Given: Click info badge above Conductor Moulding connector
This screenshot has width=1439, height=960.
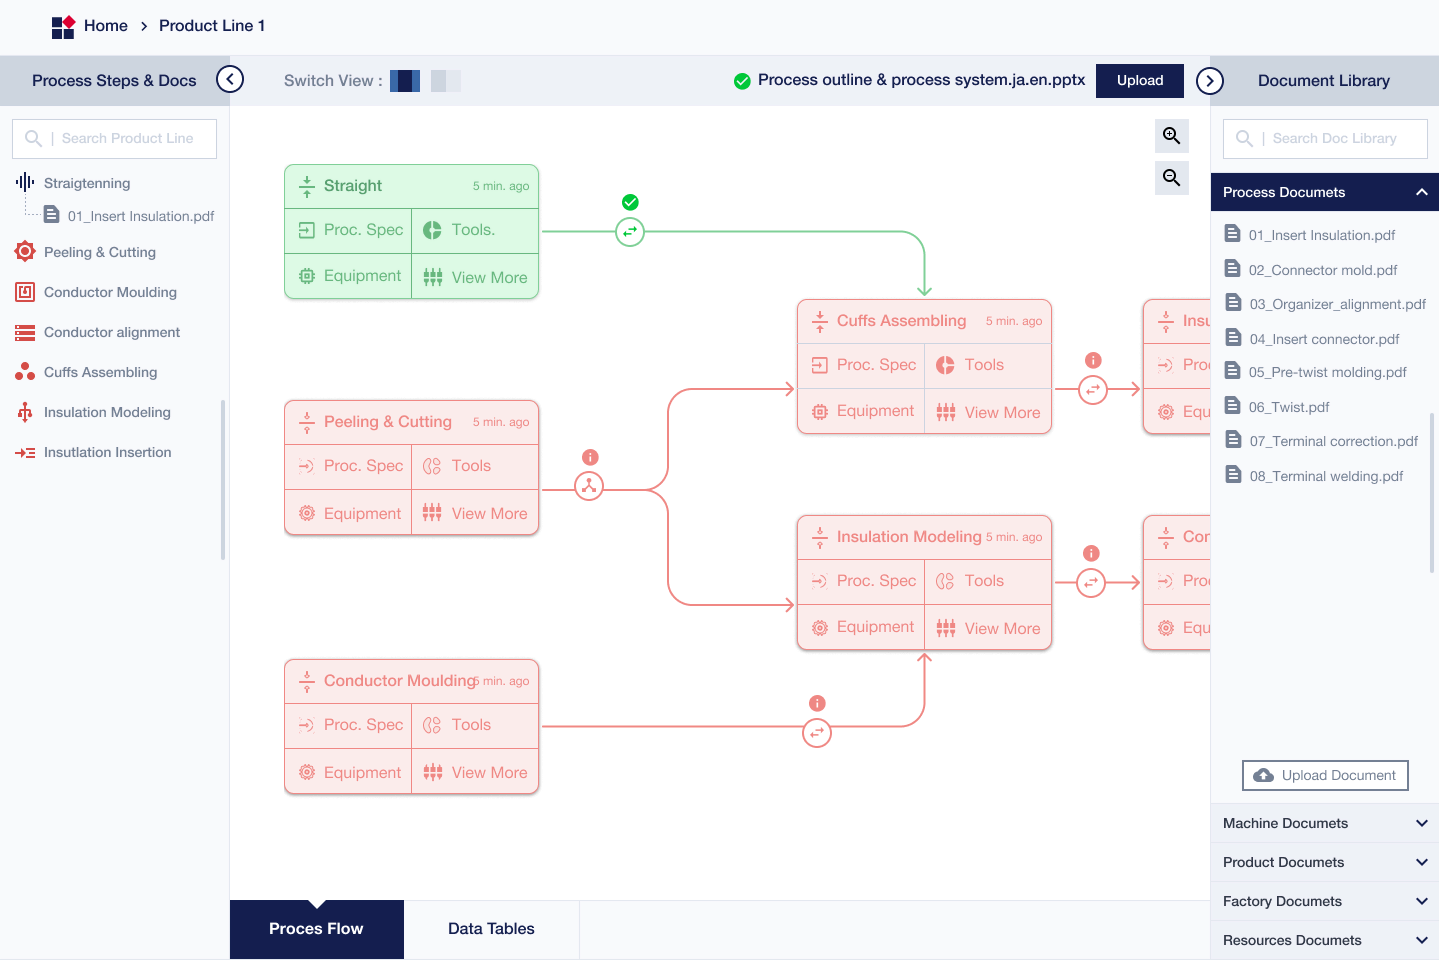Looking at the screenshot, I should pyautogui.click(x=817, y=703).
